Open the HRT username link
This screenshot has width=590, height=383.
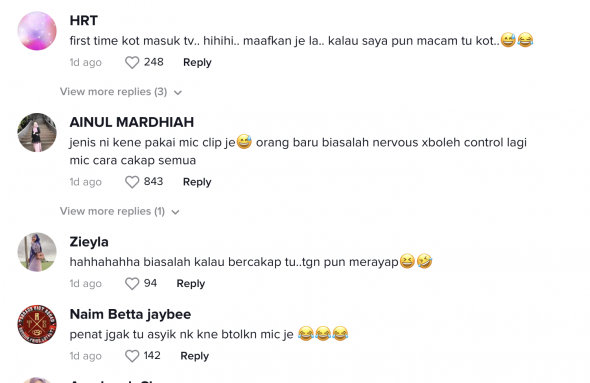click(x=84, y=20)
